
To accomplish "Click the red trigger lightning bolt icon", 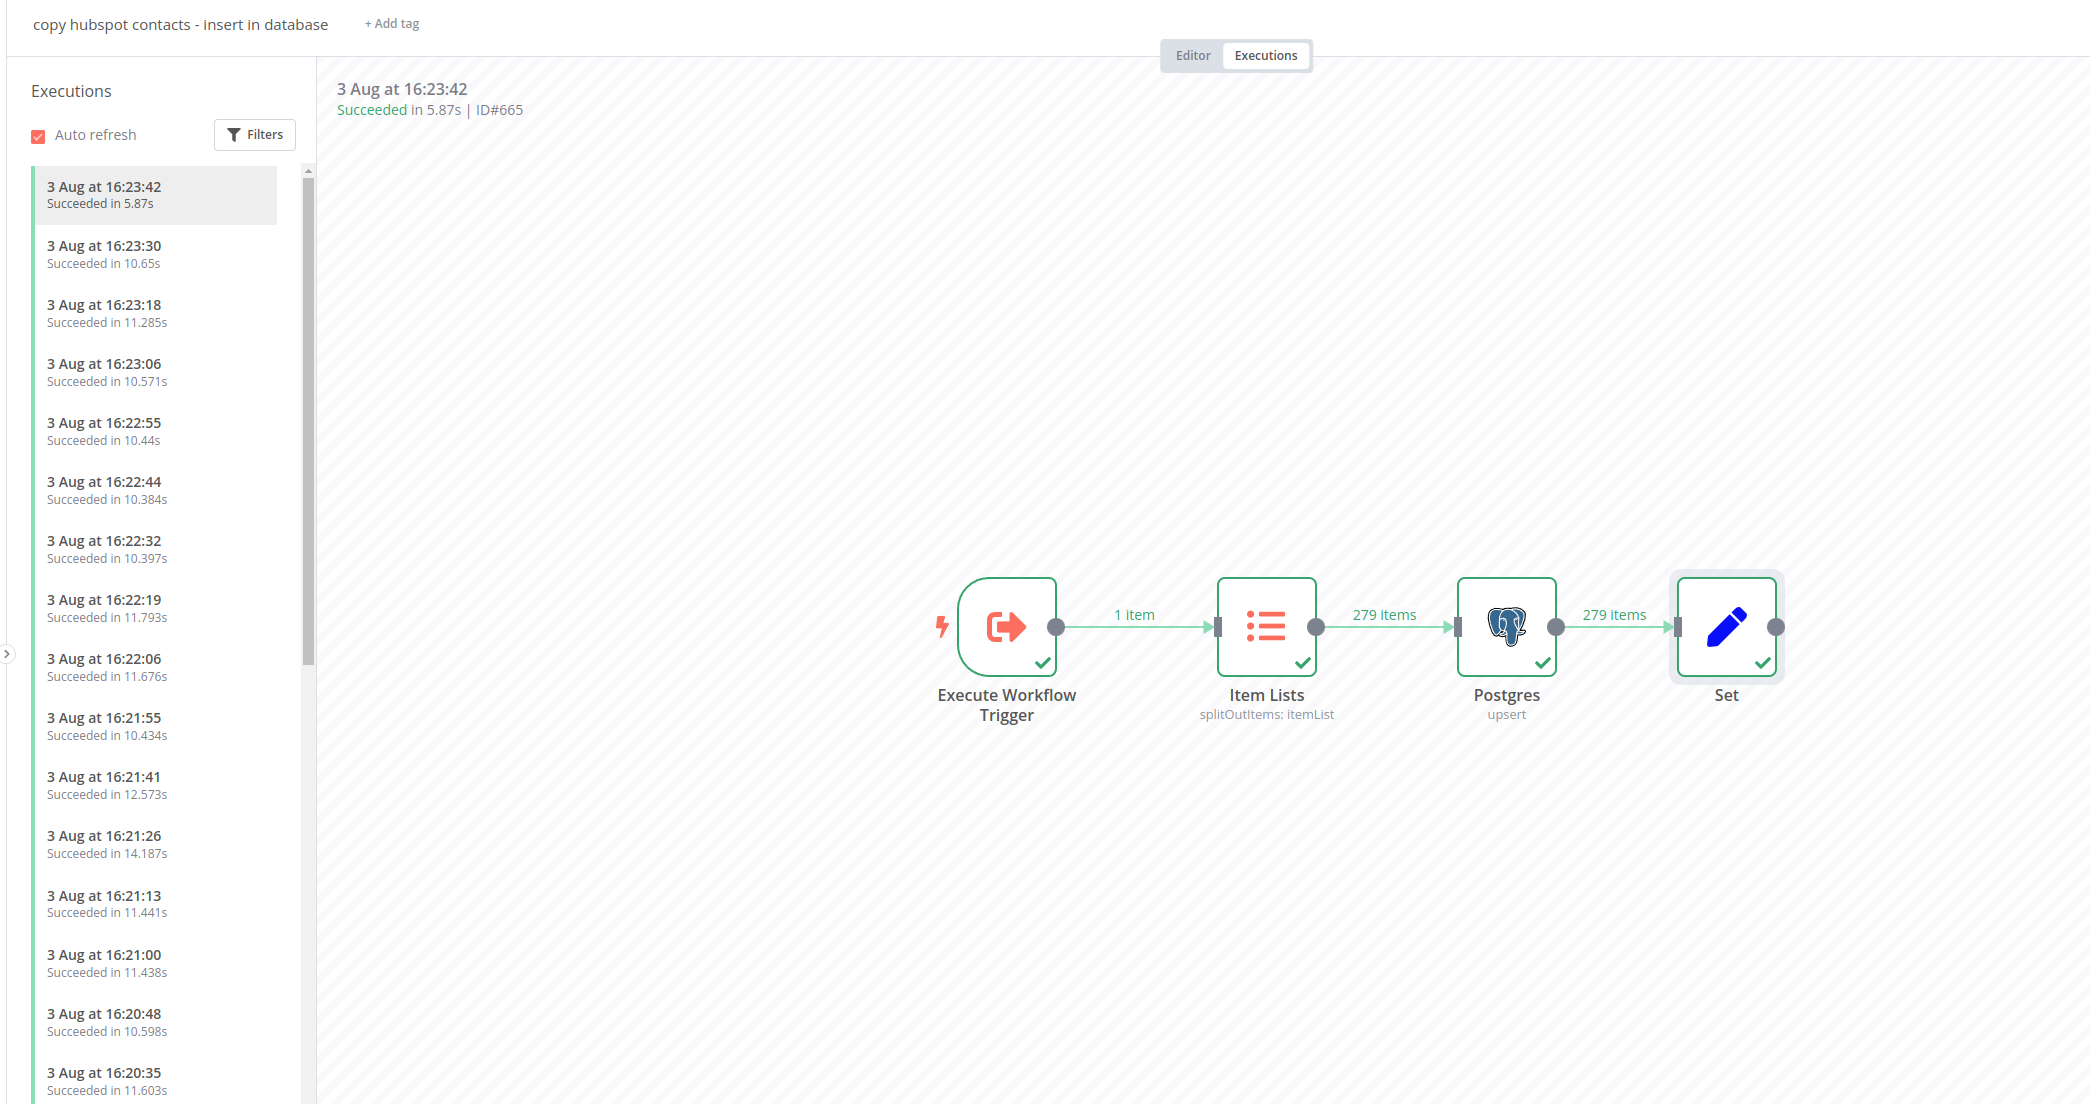I will [942, 627].
